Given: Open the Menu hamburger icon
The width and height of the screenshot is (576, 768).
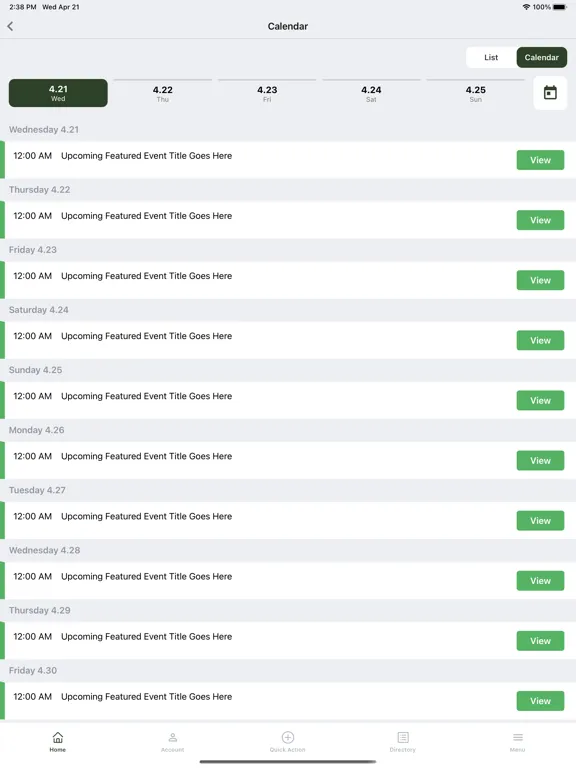Looking at the screenshot, I should pyautogui.click(x=518, y=737).
